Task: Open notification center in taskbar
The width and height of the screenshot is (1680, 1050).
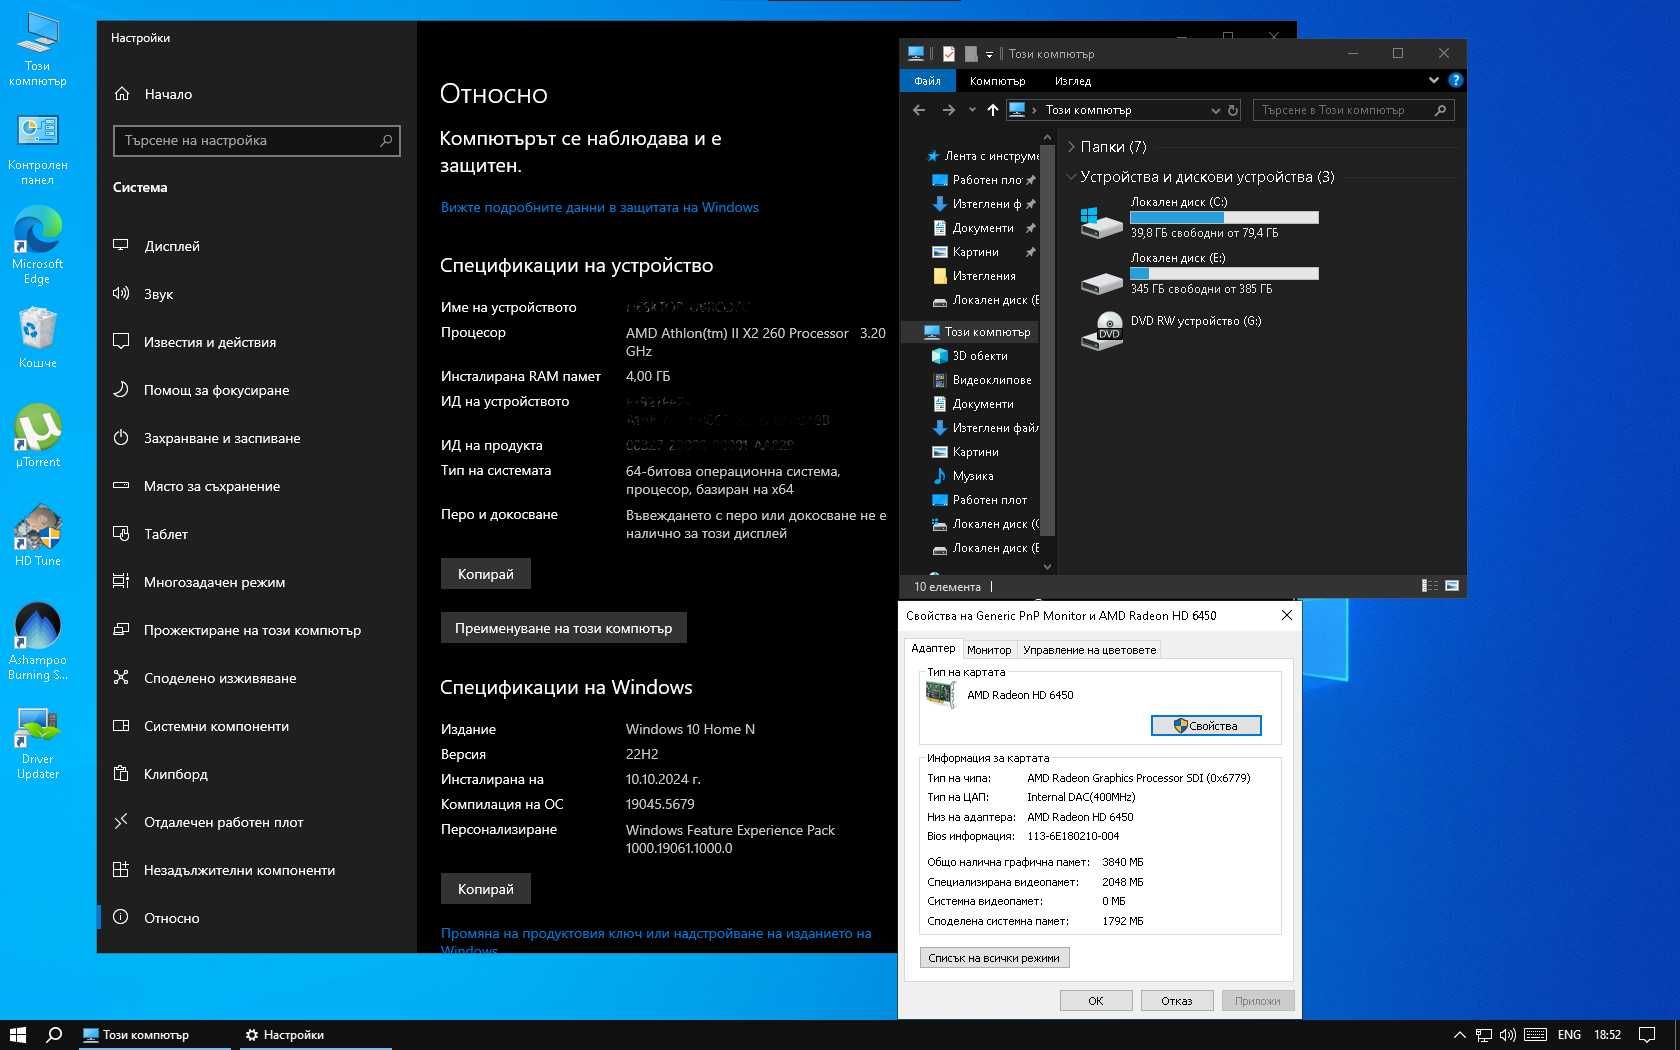Action: [1647, 1035]
